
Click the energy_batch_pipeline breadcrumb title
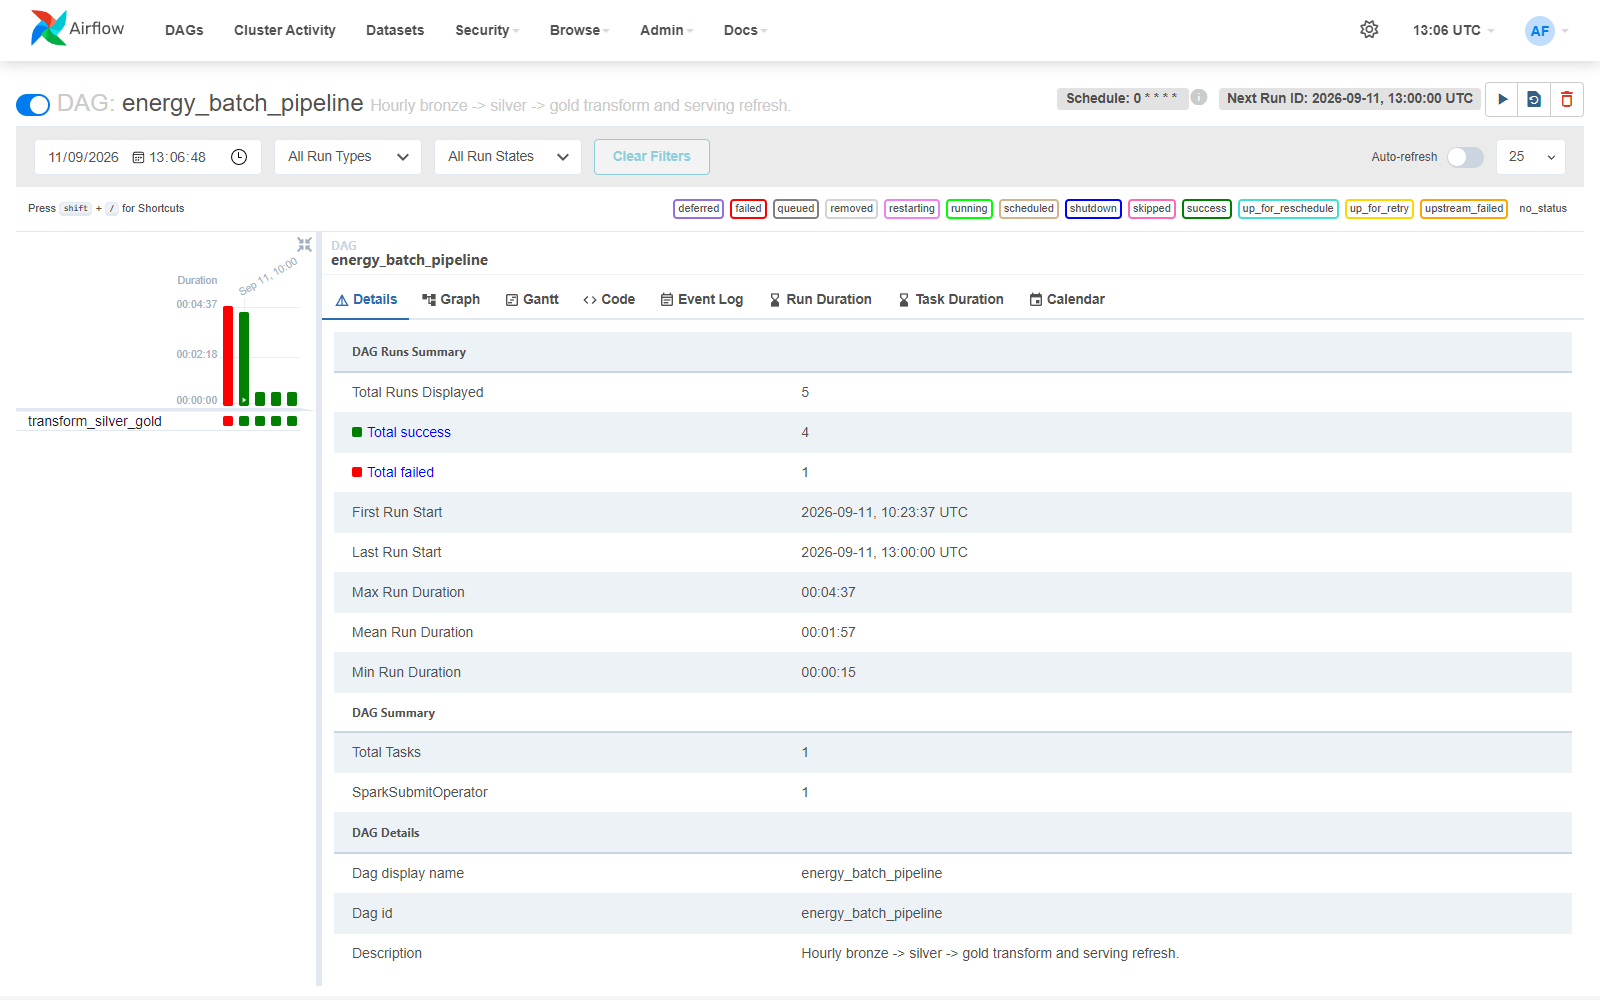pos(409,260)
